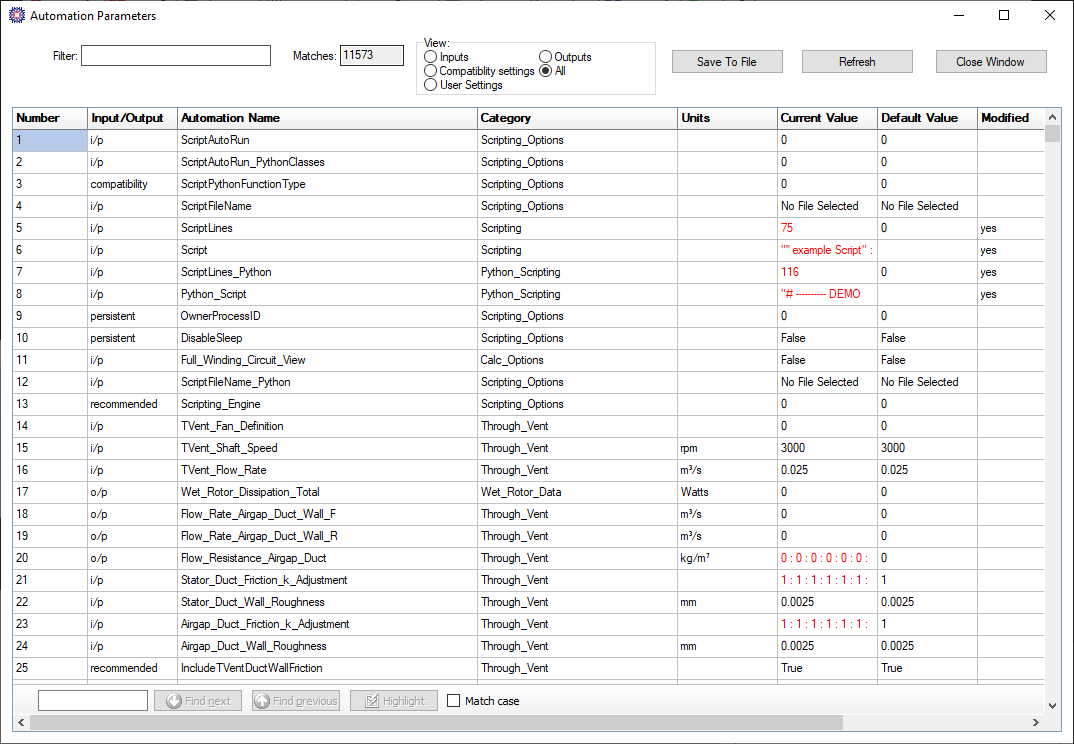Click the Close Window button
Image resolution: width=1074 pixels, height=744 pixels.
click(x=990, y=62)
